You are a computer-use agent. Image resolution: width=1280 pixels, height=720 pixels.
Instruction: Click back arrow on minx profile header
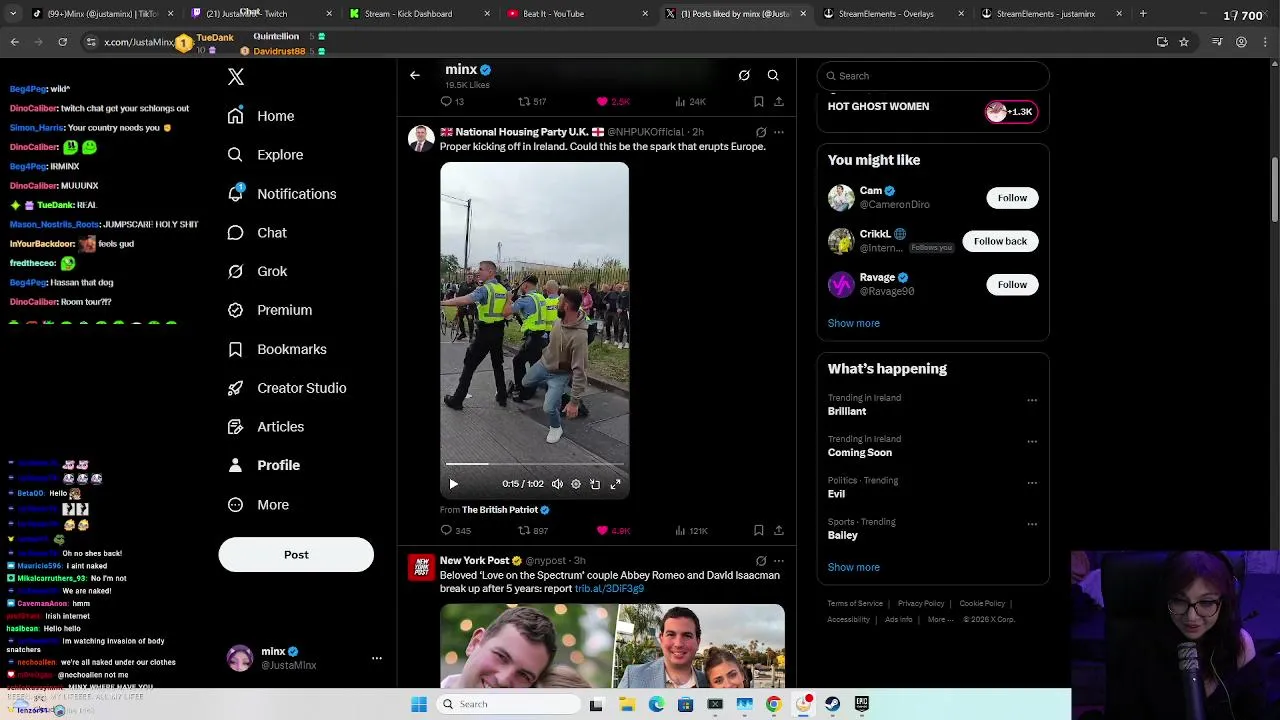pos(415,75)
